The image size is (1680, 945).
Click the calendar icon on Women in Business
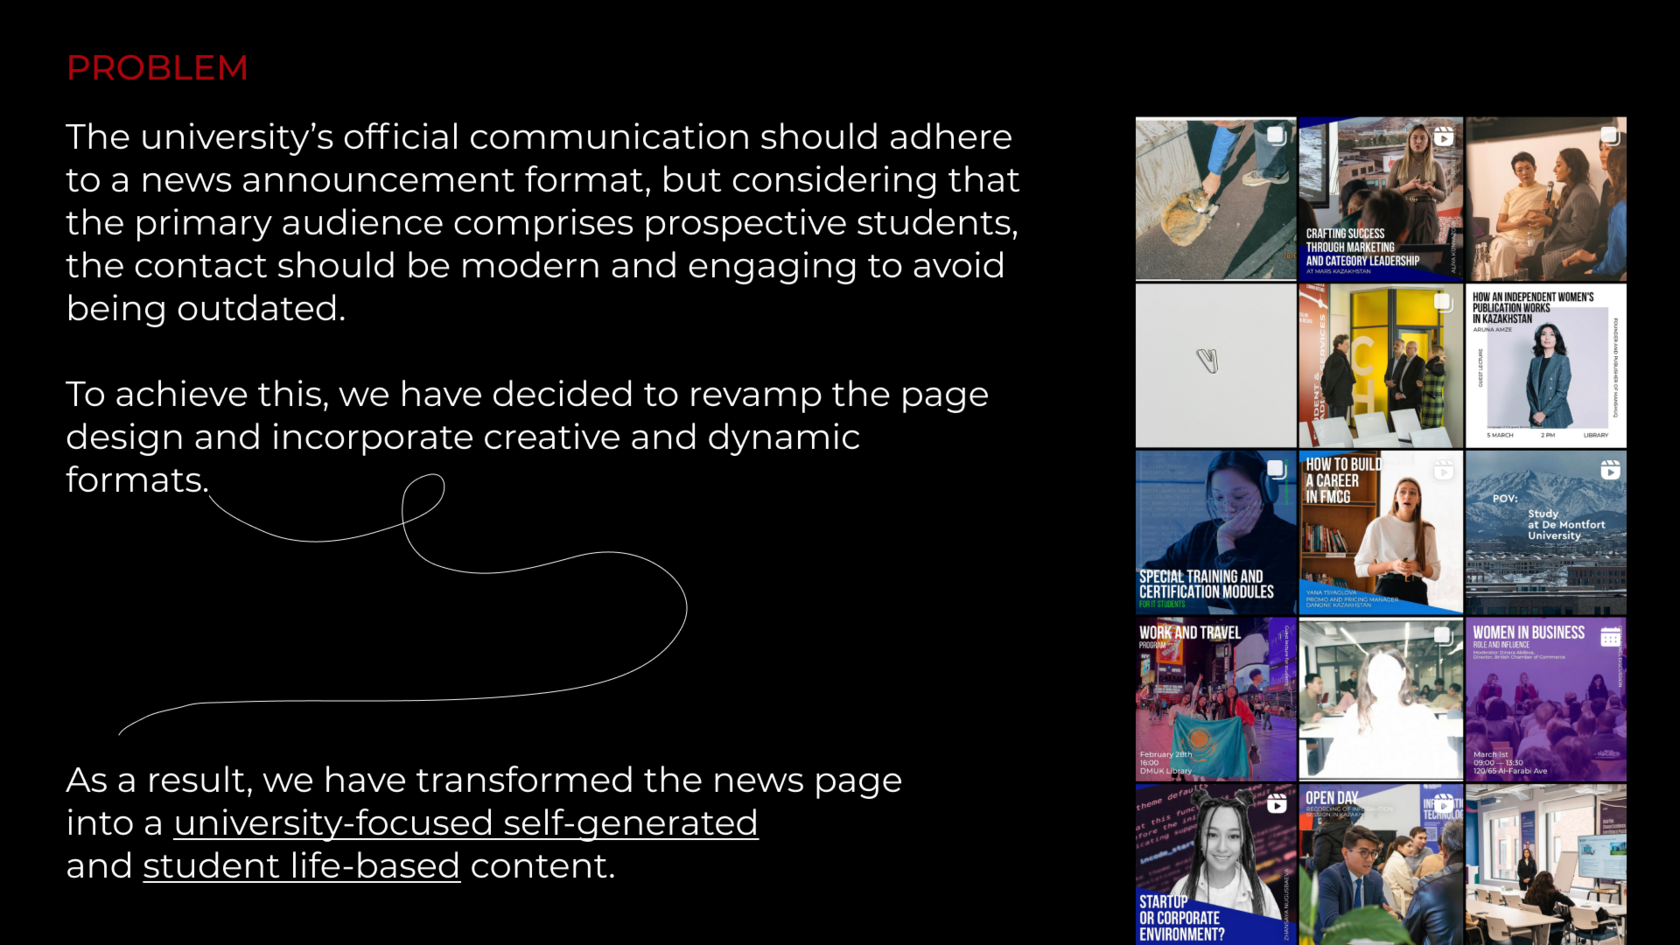pyautogui.click(x=1609, y=637)
